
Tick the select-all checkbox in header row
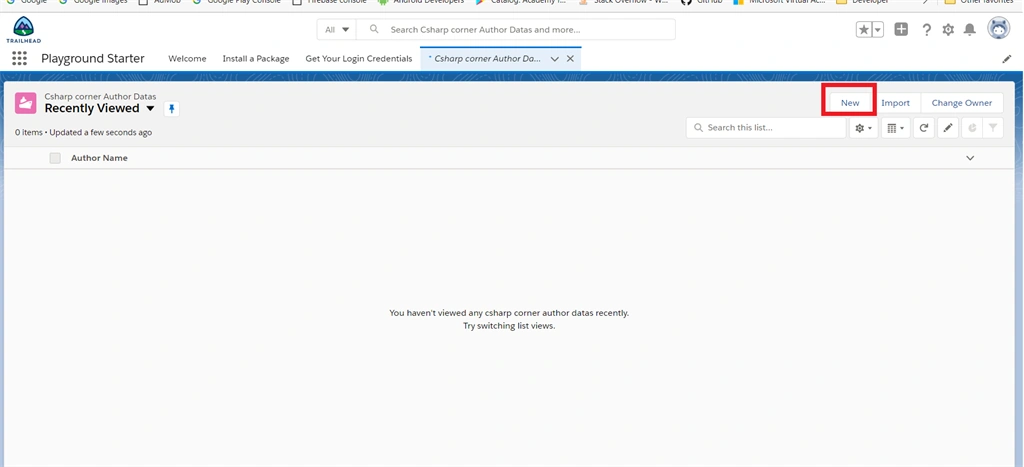click(x=55, y=158)
